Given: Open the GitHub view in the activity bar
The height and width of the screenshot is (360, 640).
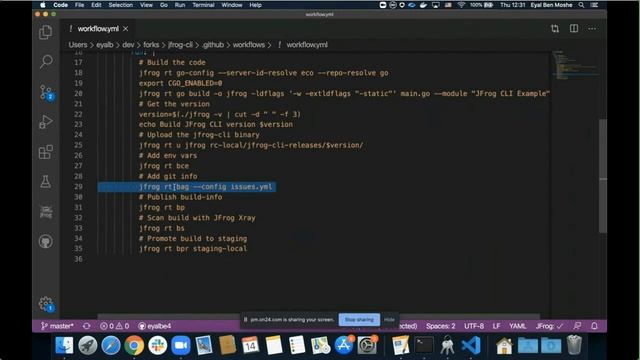Looking at the screenshot, I should [x=46, y=242].
